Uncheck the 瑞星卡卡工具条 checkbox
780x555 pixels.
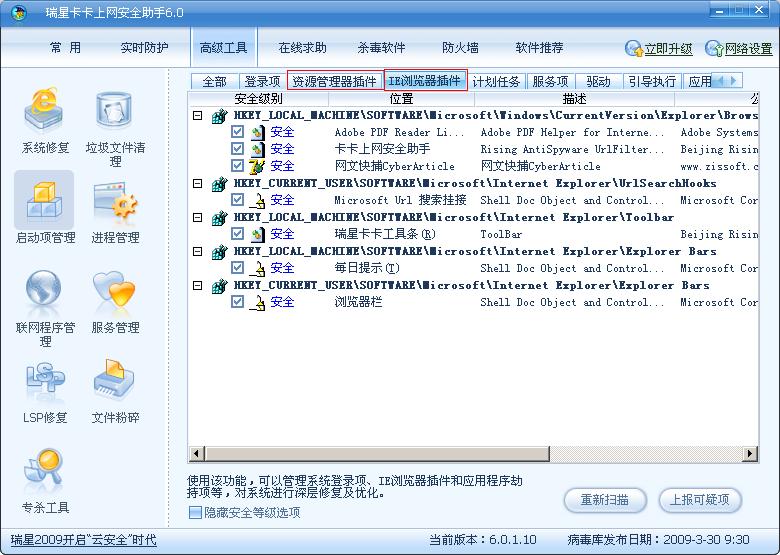pos(237,234)
